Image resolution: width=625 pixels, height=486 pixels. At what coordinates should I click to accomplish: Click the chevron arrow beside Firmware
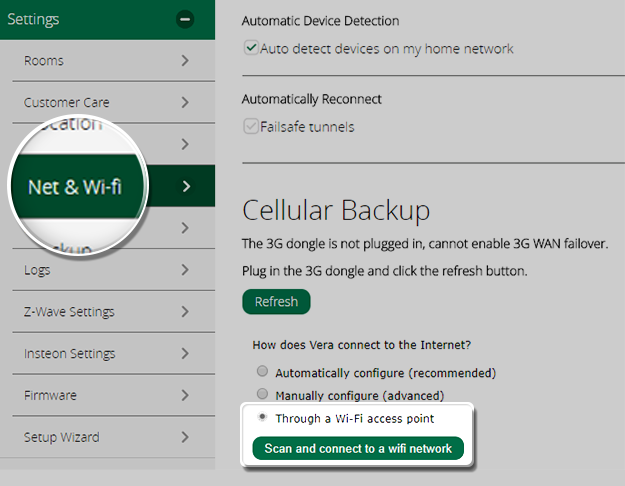185,396
